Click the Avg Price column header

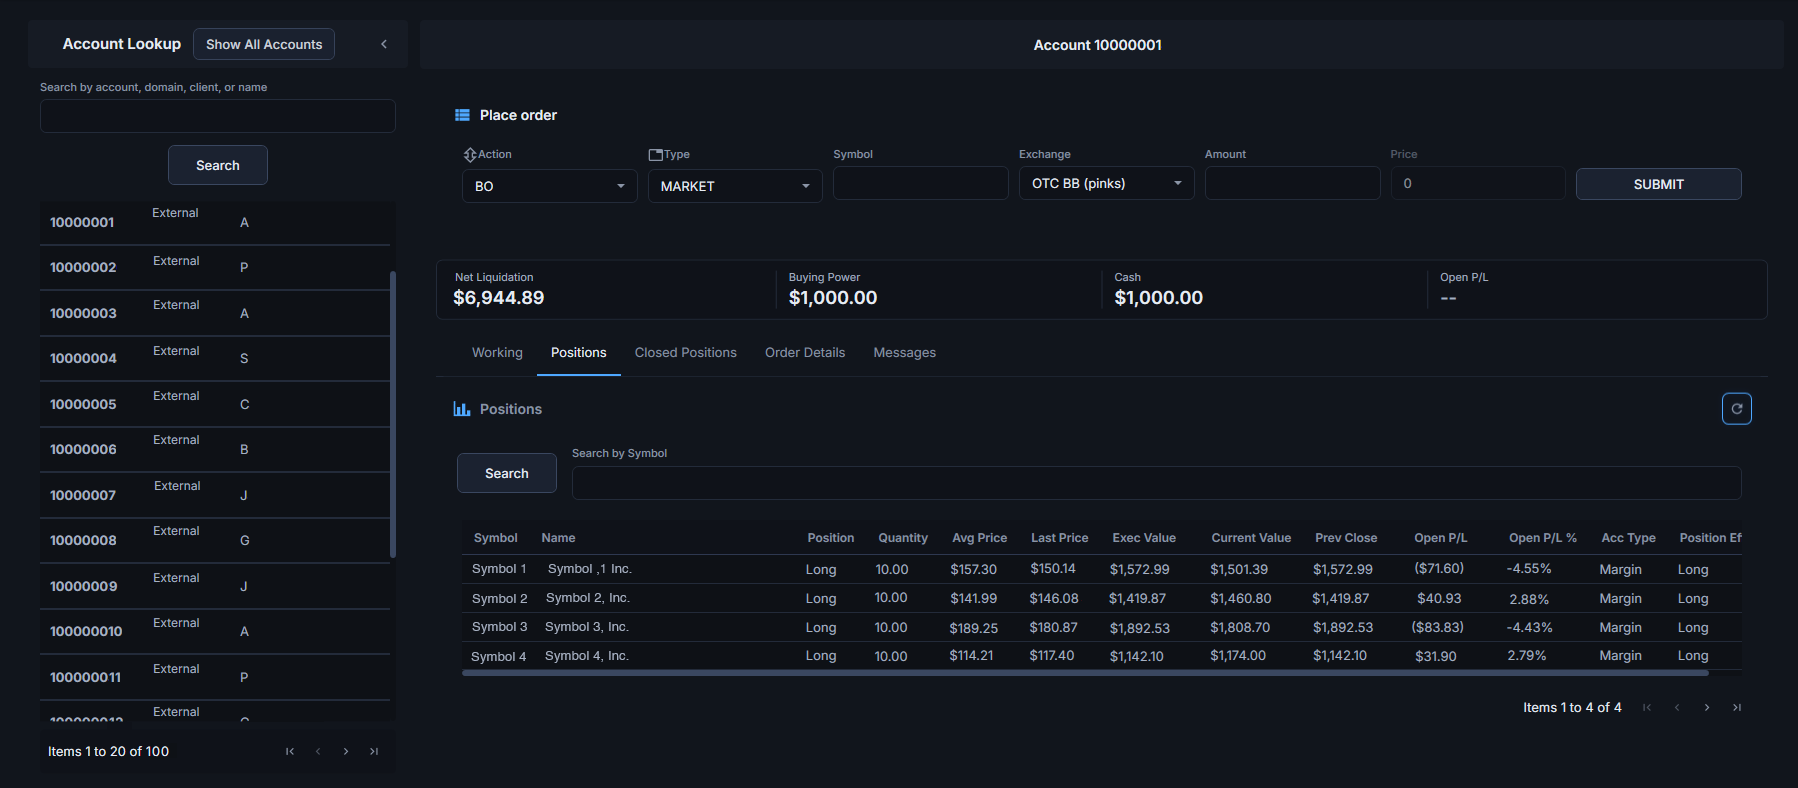coord(979,538)
